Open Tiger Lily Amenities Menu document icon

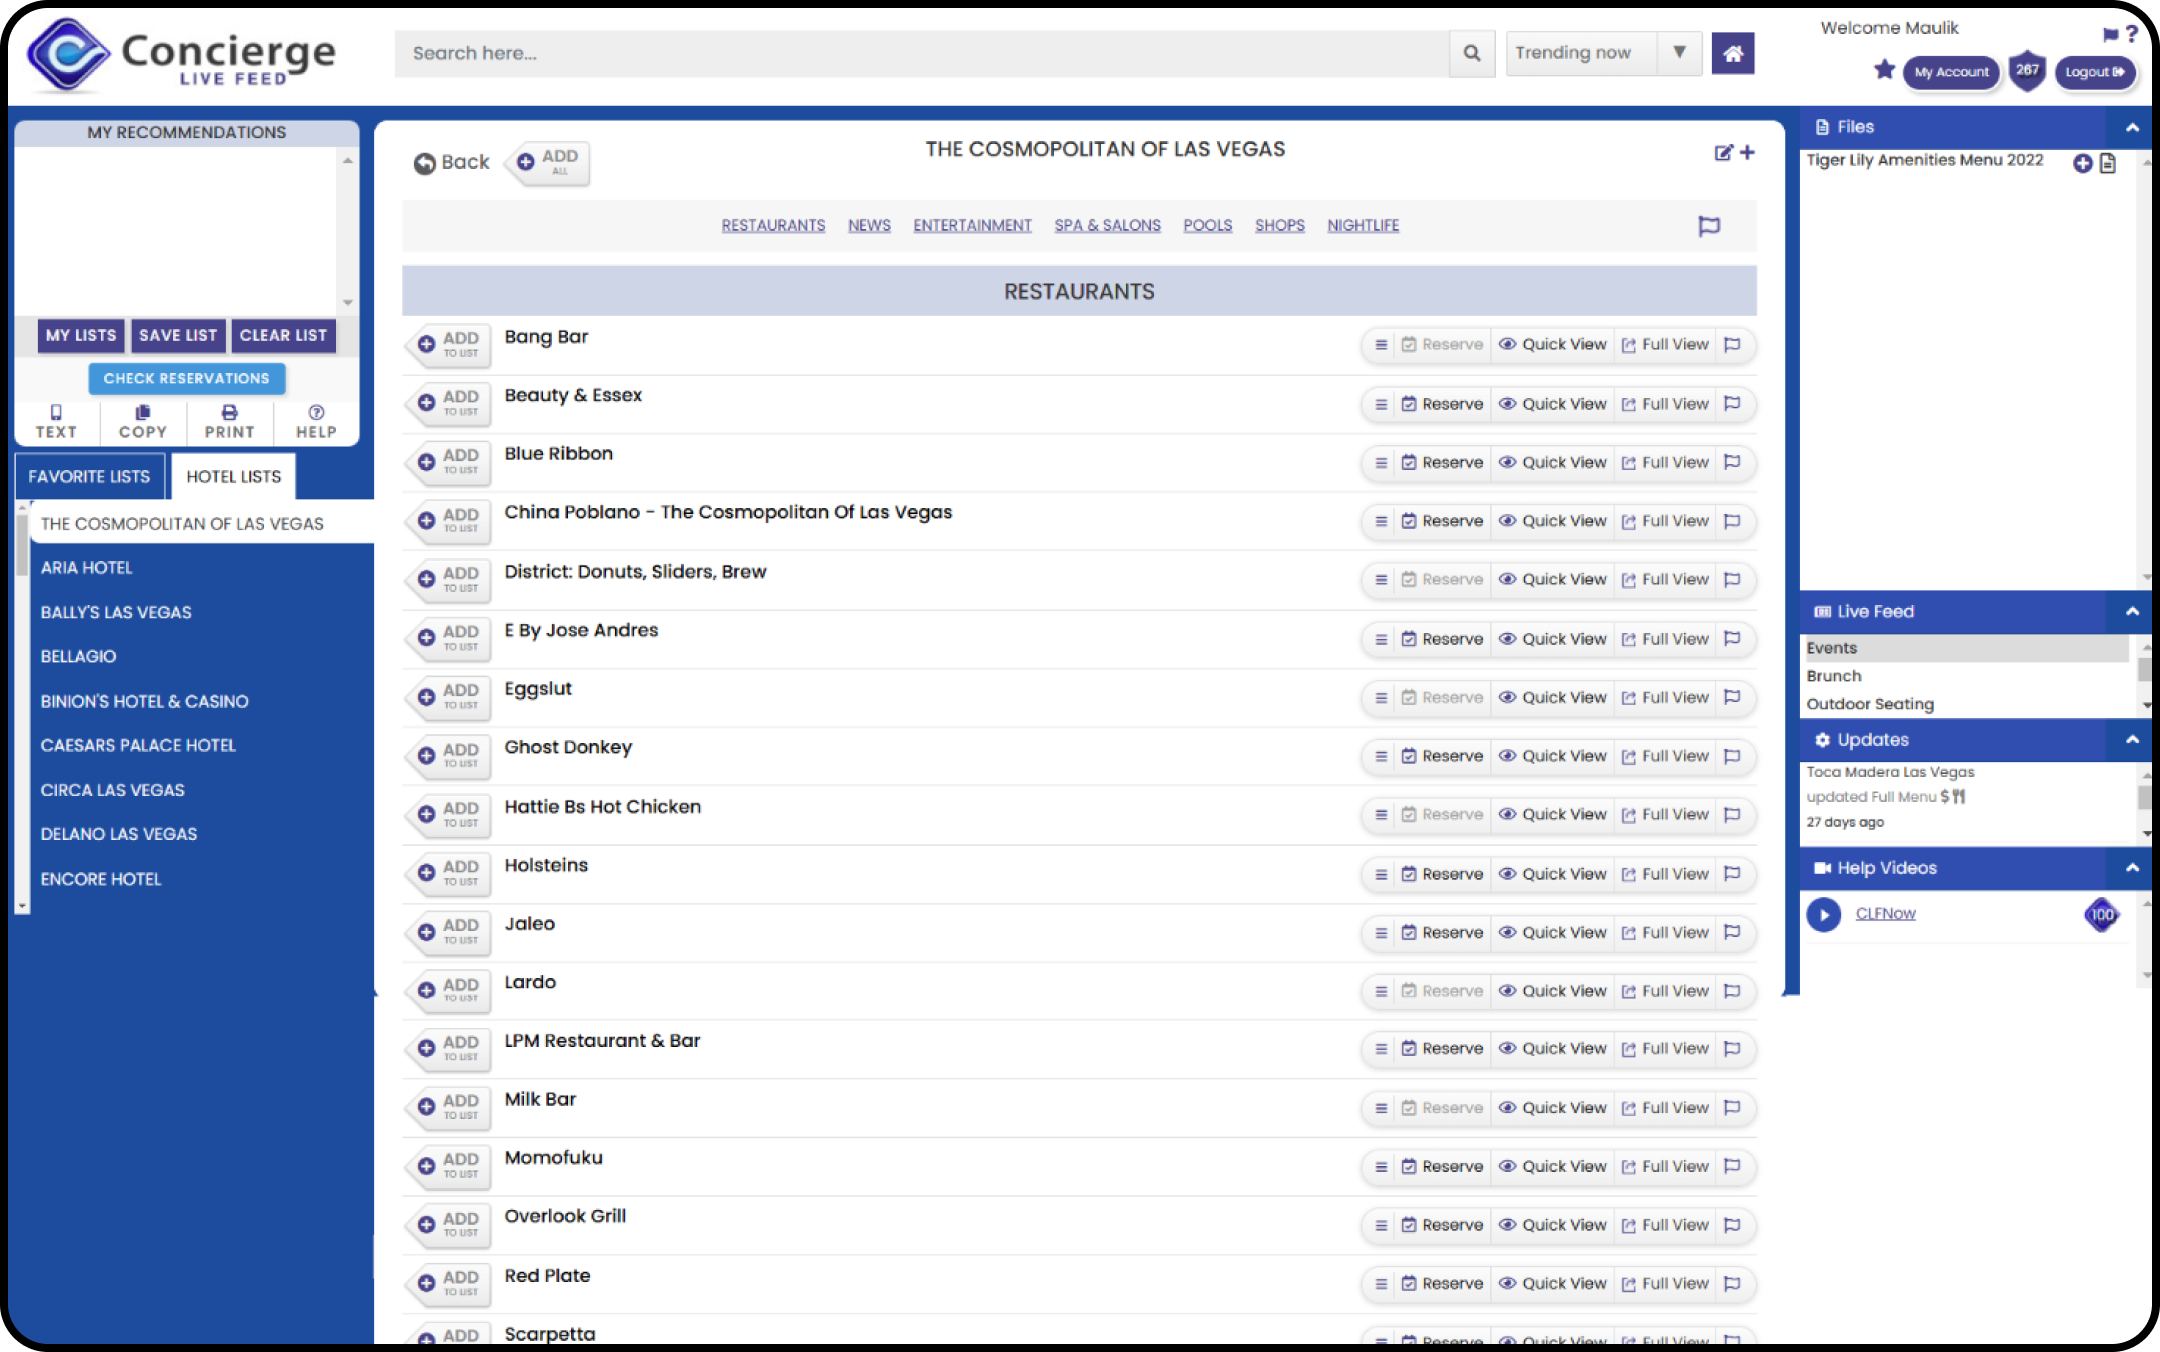pyautogui.click(x=2108, y=163)
